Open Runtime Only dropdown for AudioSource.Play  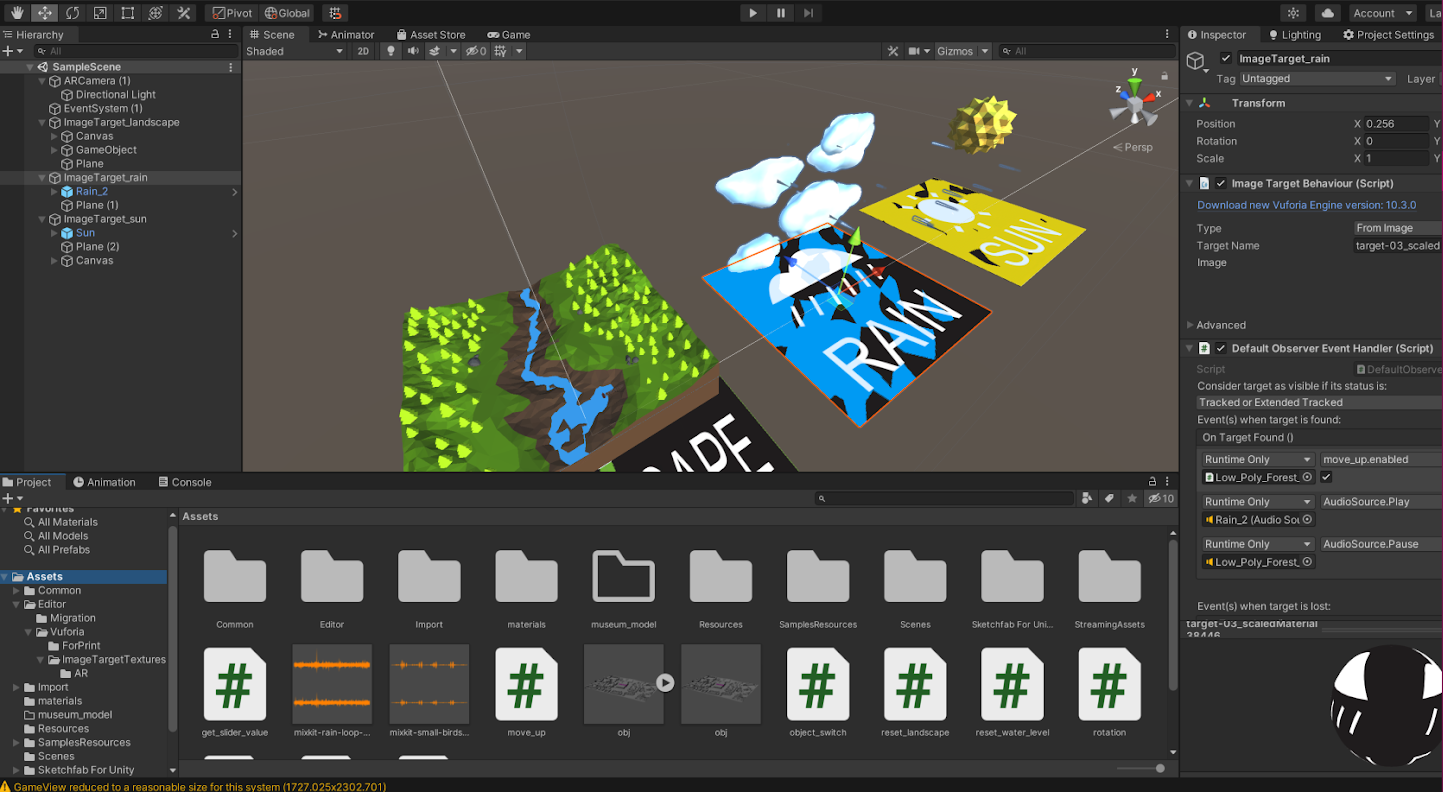pos(1258,502)
